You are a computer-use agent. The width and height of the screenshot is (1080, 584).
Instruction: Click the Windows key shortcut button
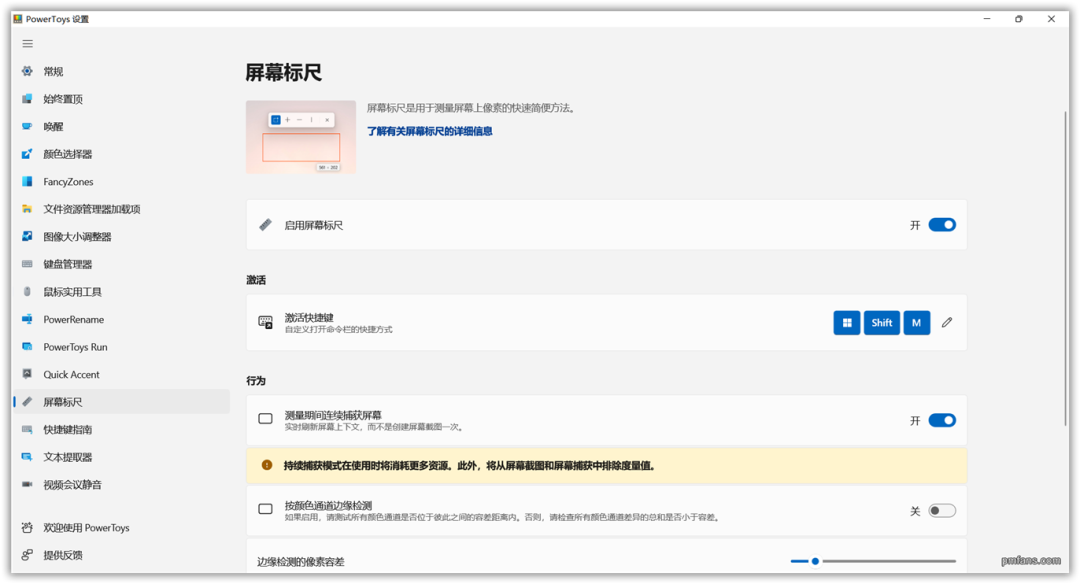pyautogui.click(x=847, y=322)
